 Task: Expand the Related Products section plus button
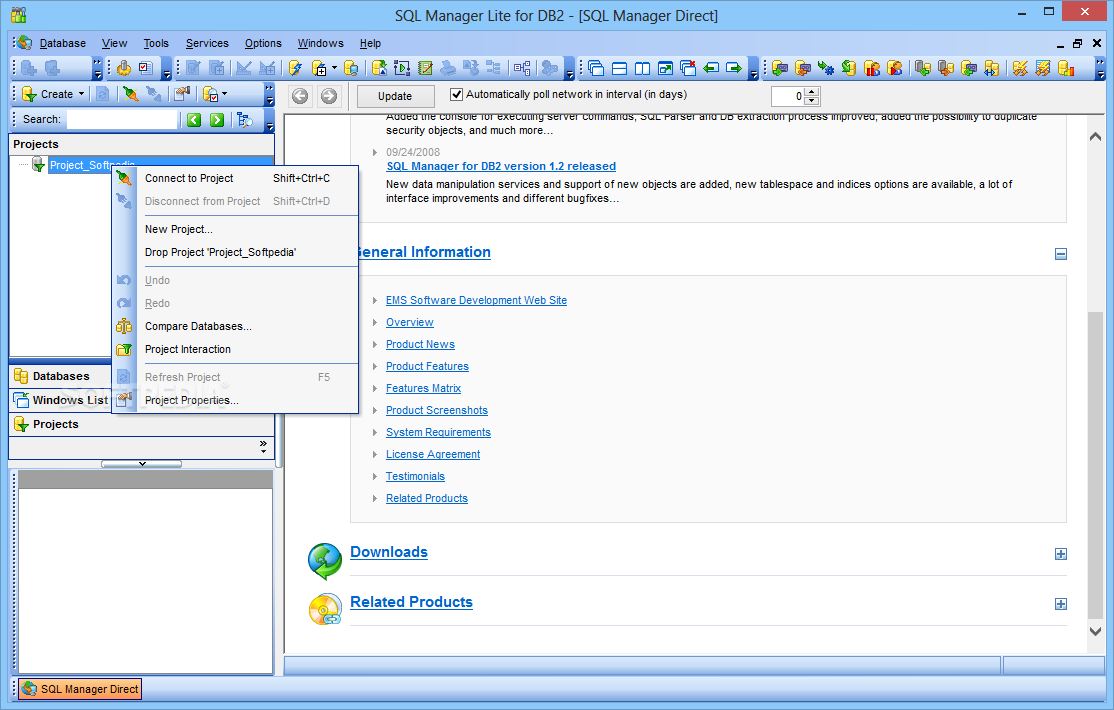pyautogui.click(x=1061, y=604)
